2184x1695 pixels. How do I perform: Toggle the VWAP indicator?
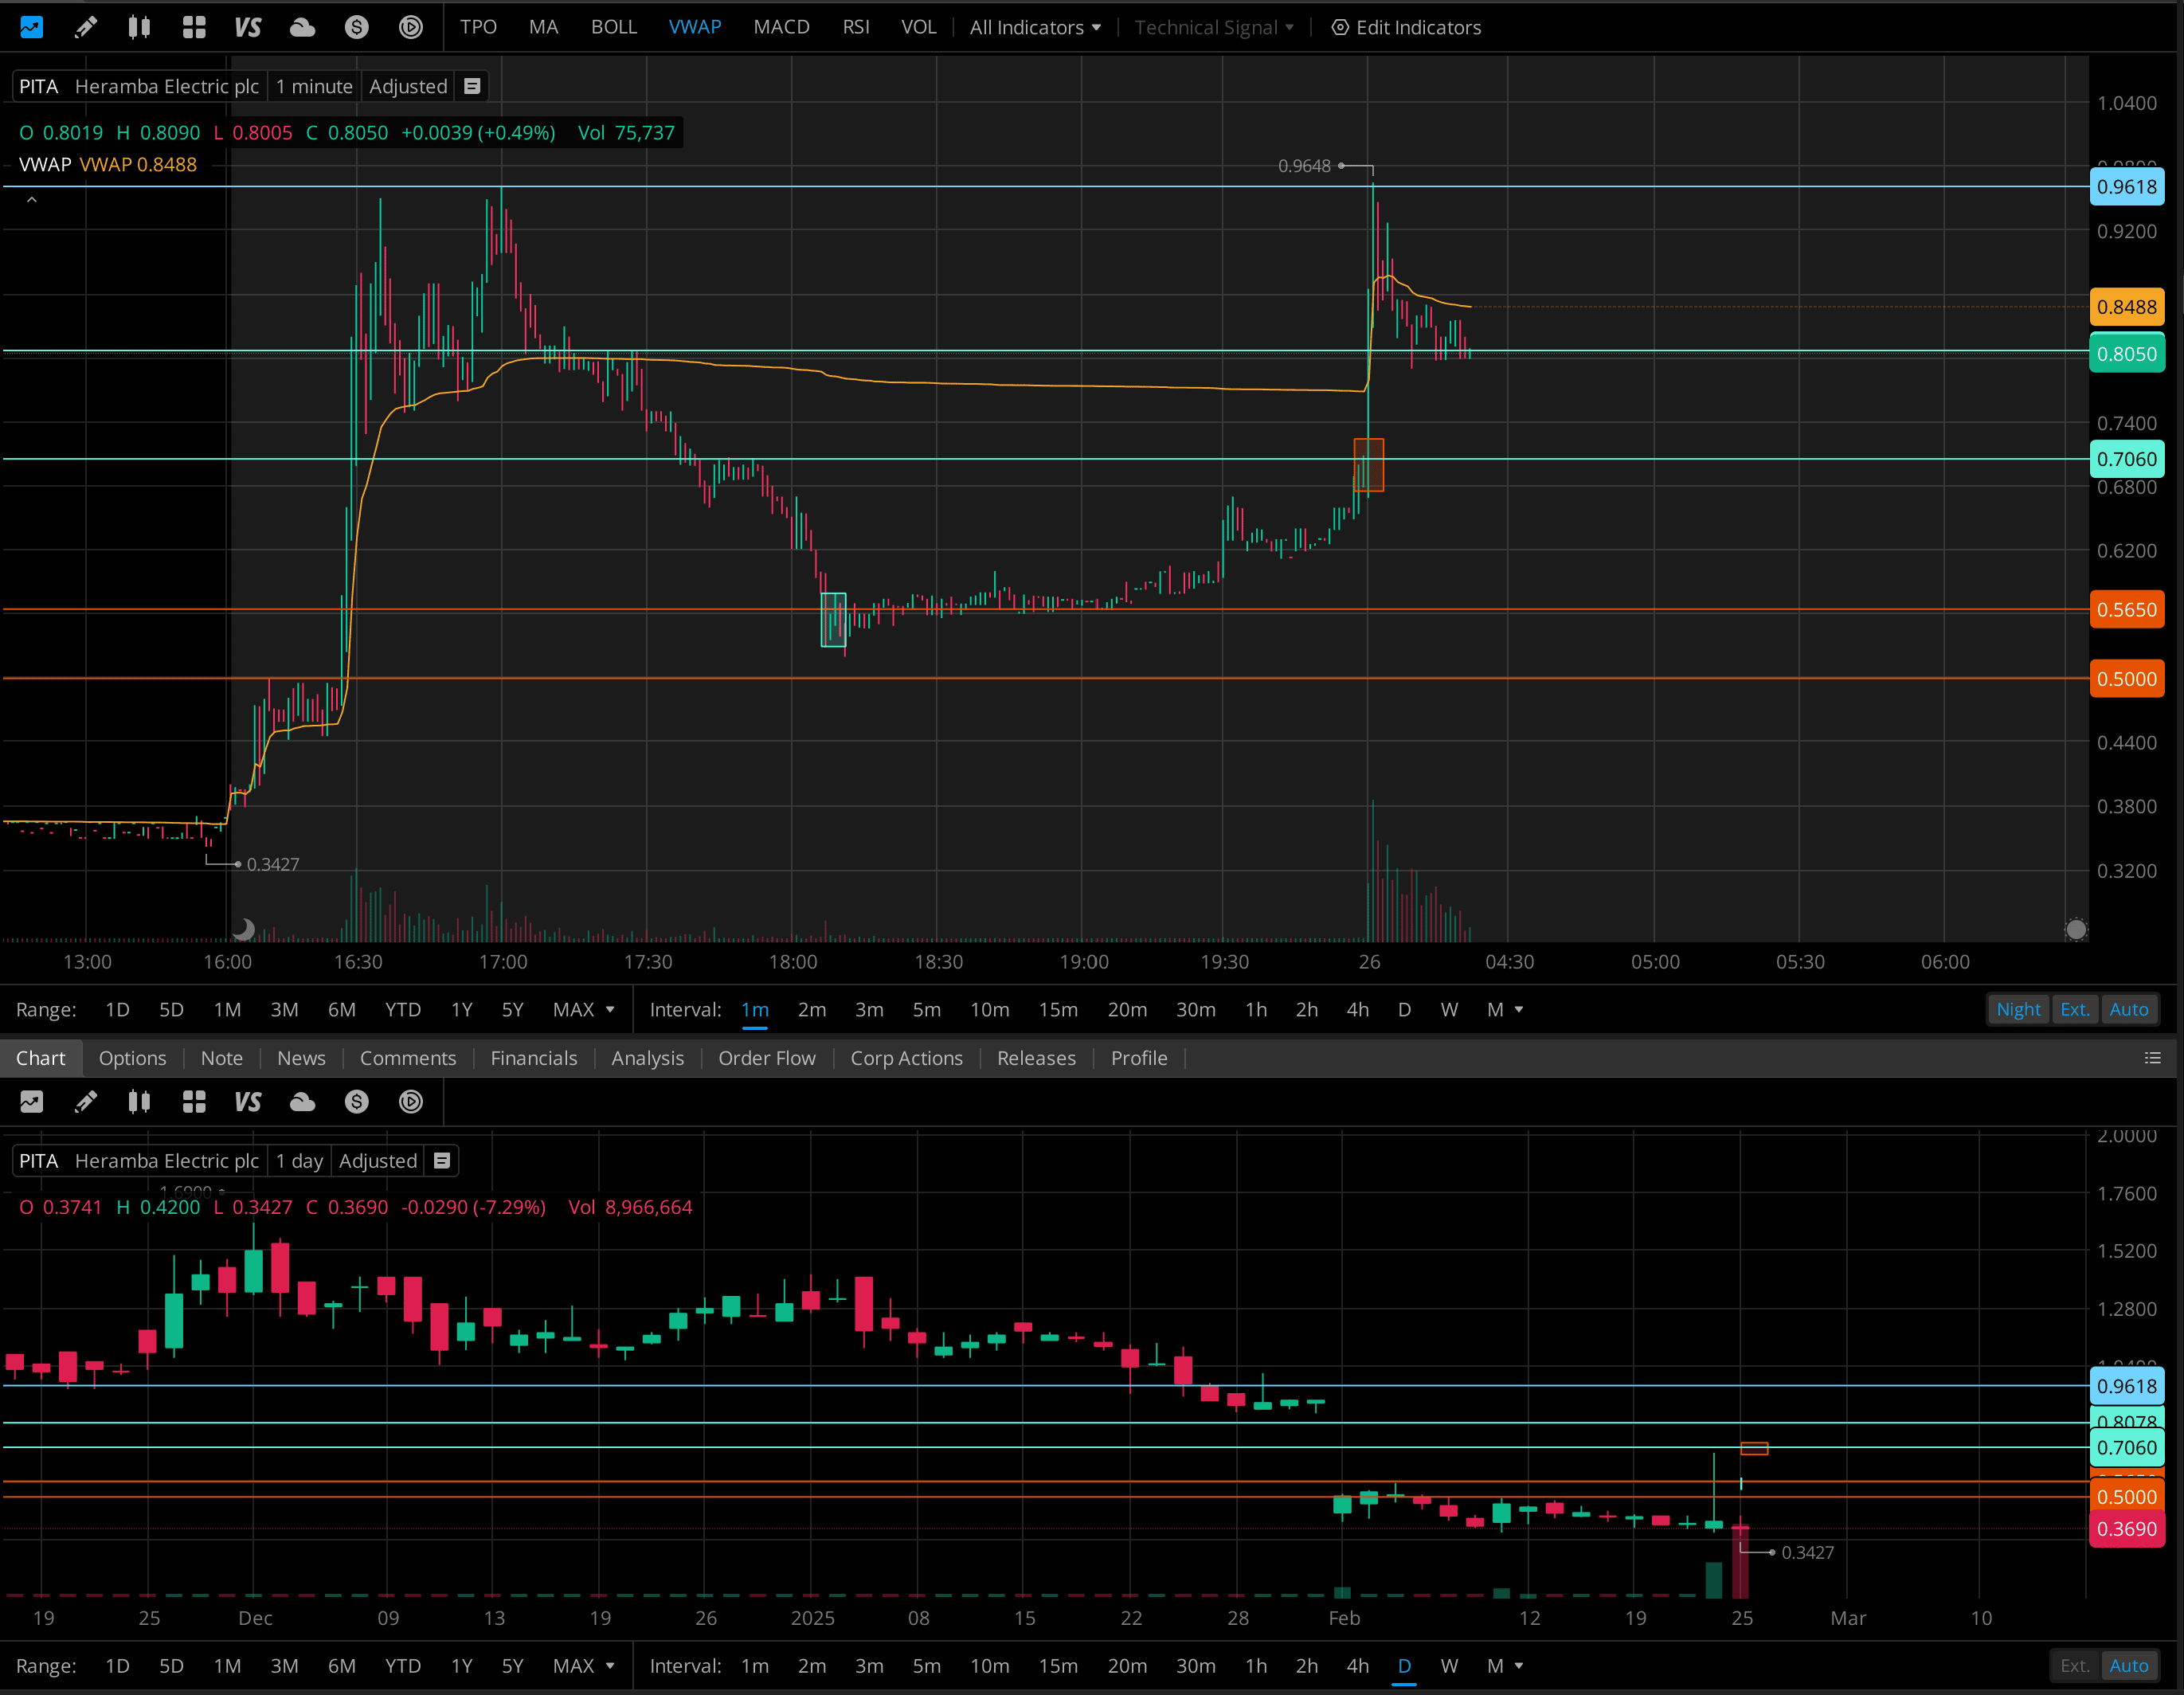(x=694, y=27)
